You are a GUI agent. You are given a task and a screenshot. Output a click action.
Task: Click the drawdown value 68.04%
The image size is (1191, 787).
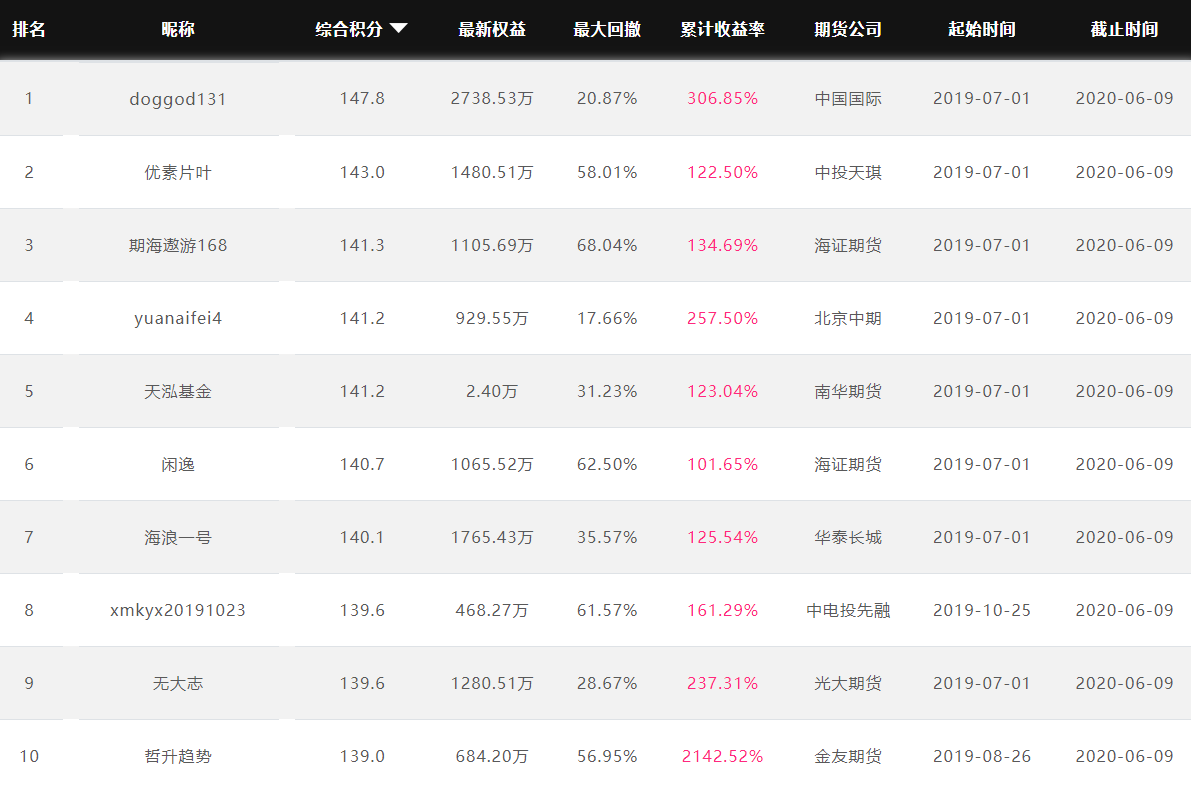(x=607, y=245)
